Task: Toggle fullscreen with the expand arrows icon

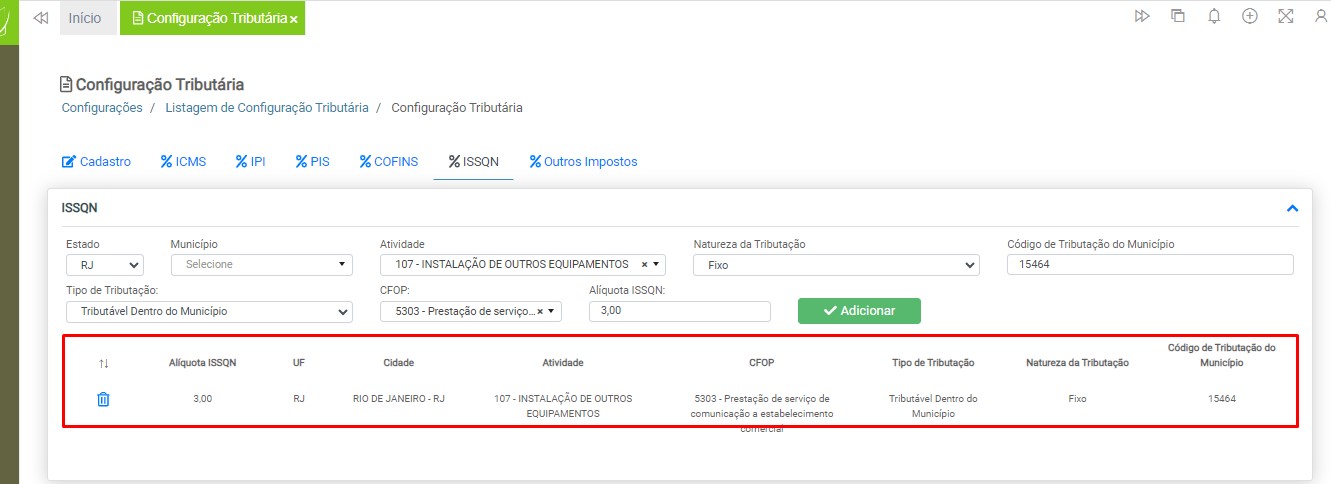Action: pyautogui.click(x=1286, y=17)
